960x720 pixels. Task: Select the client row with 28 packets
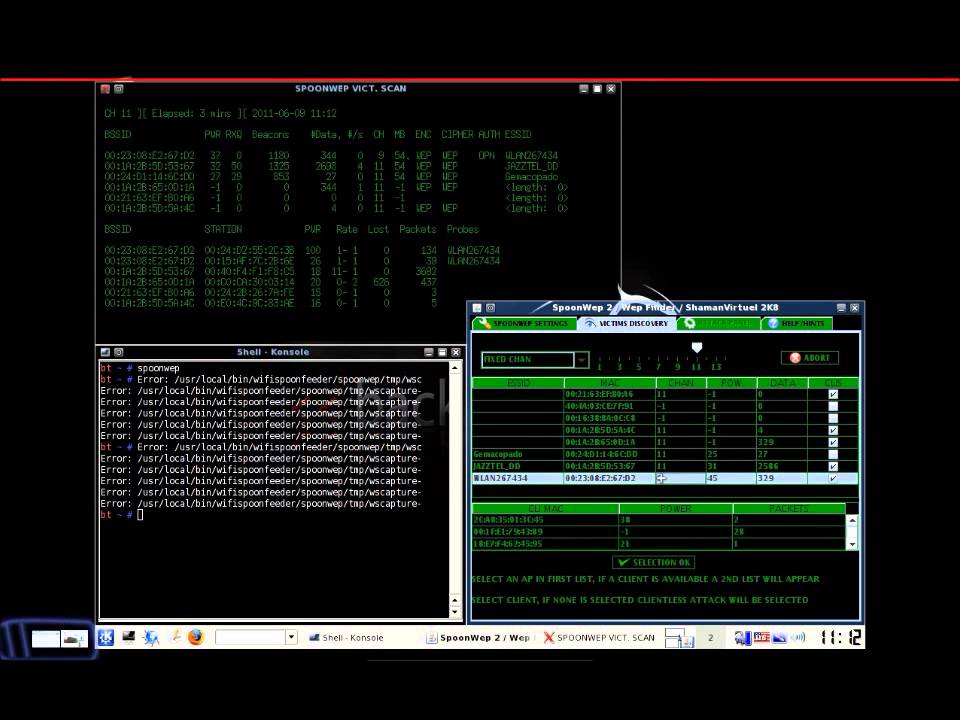coord(659,531)
